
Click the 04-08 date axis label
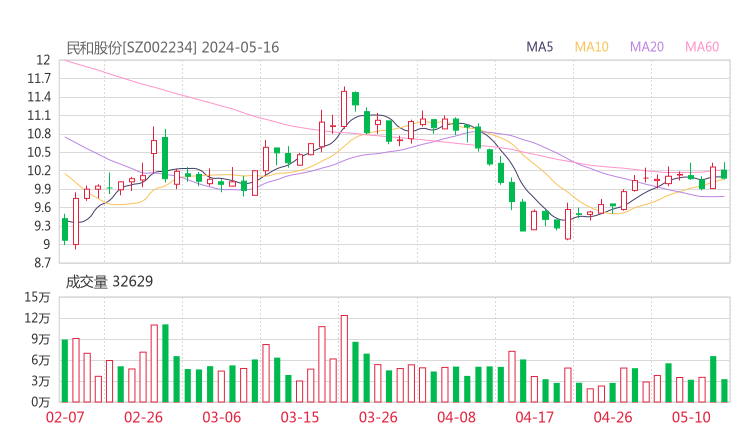tap(456, 417)
